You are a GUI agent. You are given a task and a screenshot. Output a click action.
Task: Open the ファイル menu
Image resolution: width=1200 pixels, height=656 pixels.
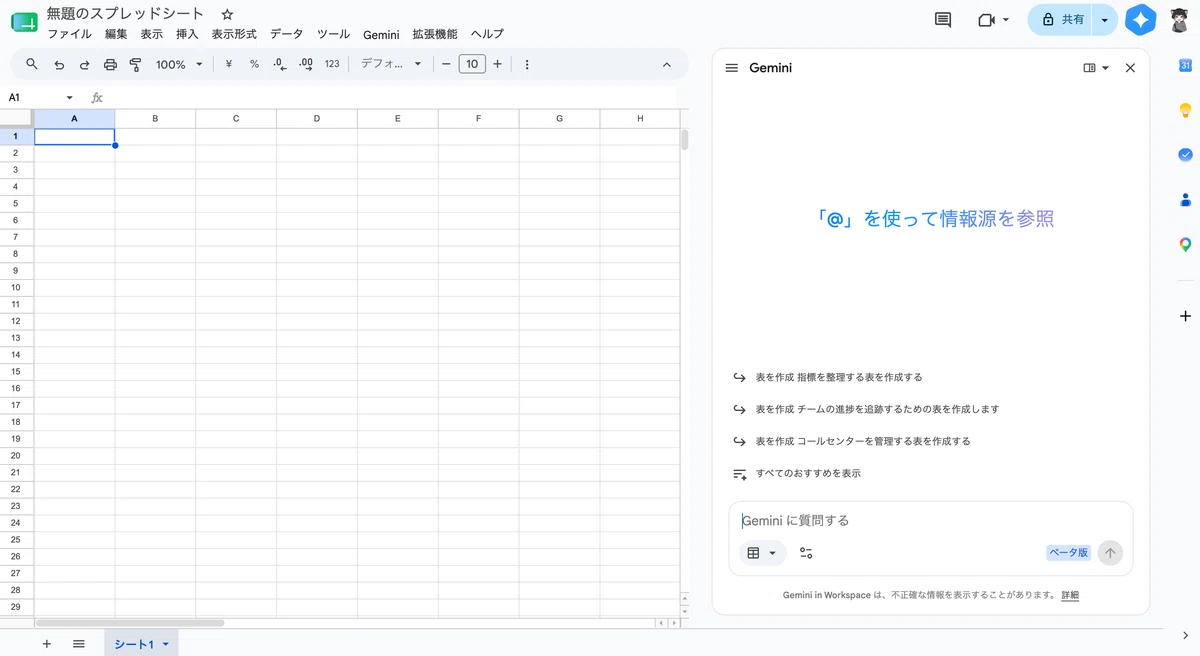click(69, 34)
